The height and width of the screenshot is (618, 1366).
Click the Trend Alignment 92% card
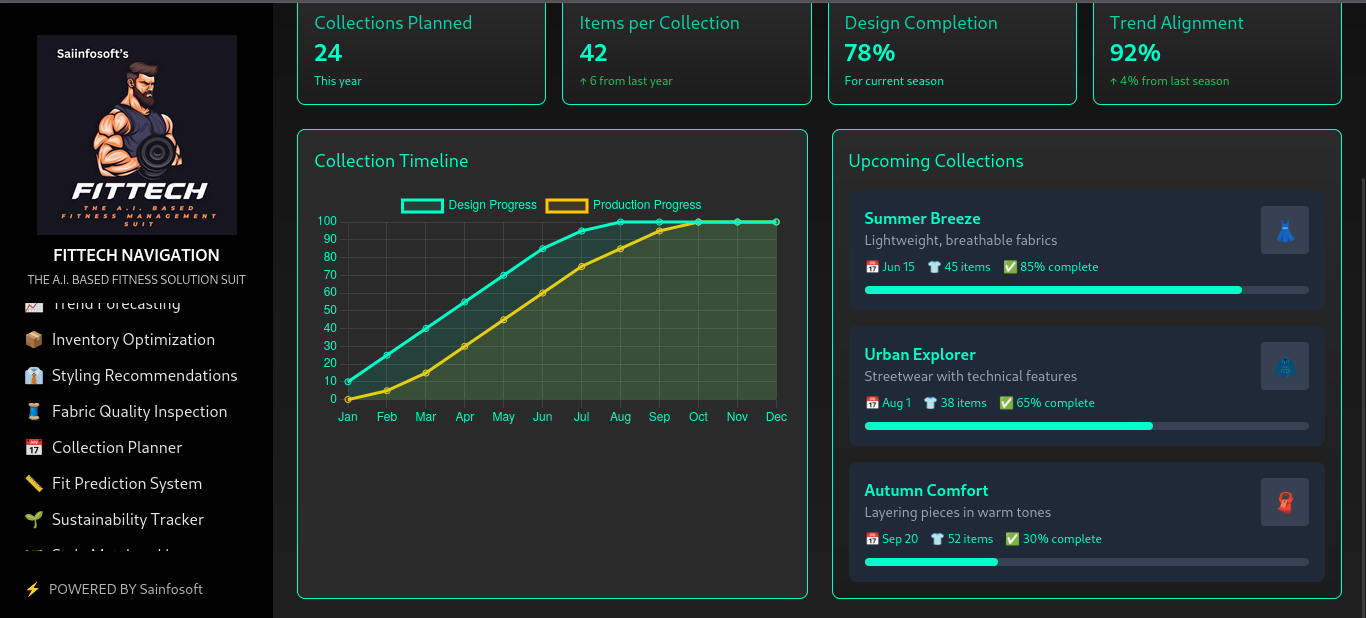pyautogui.click(x=1217, y=52)
